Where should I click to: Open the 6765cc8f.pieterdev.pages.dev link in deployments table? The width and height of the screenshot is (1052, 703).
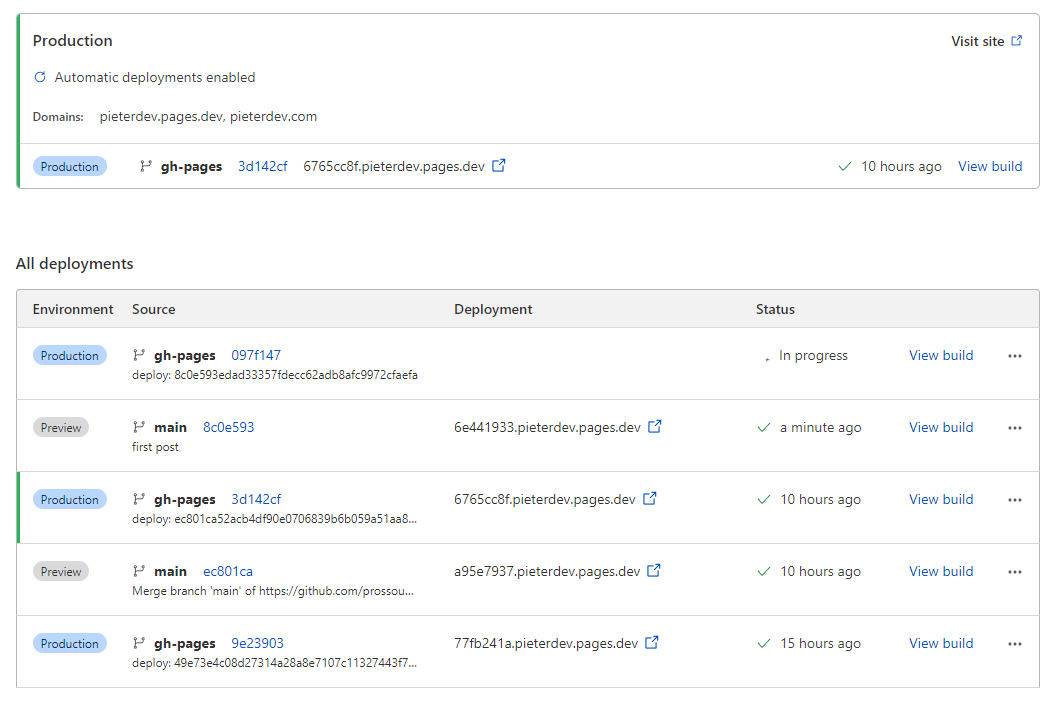point(544,499)
